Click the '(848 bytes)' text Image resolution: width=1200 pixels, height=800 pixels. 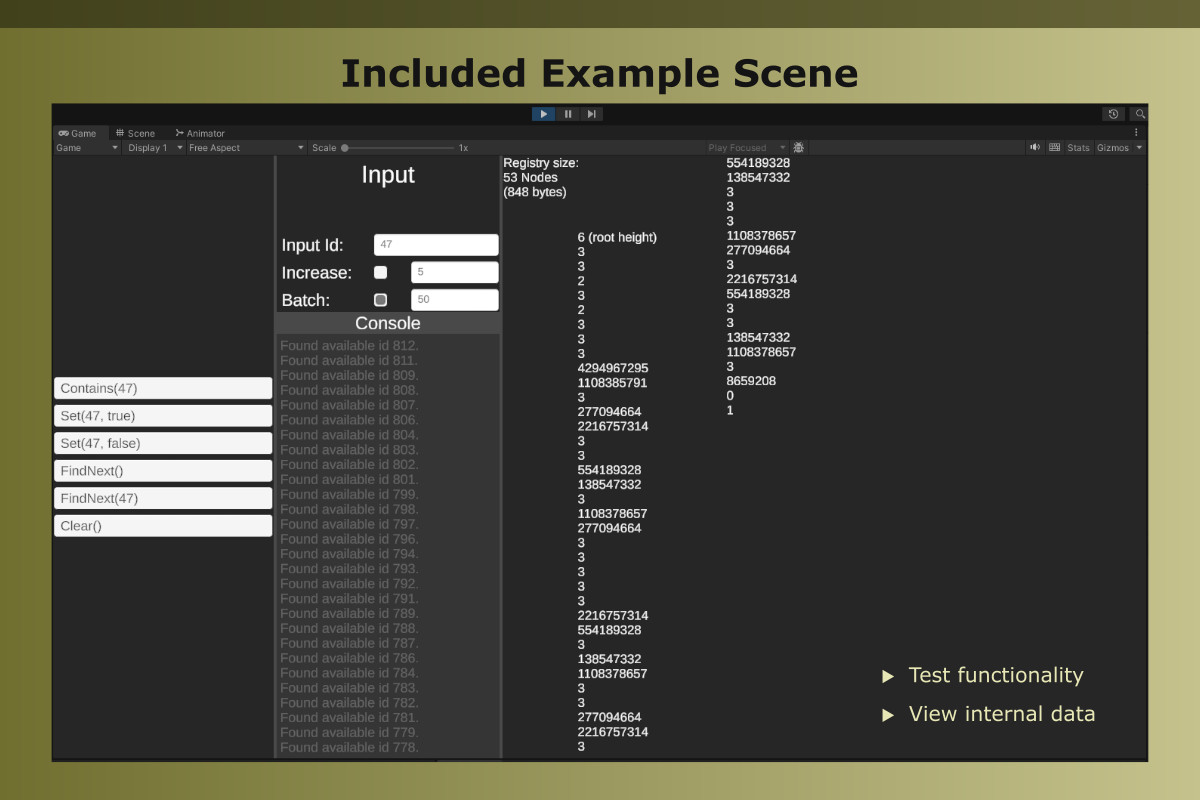tap(535, 192)
